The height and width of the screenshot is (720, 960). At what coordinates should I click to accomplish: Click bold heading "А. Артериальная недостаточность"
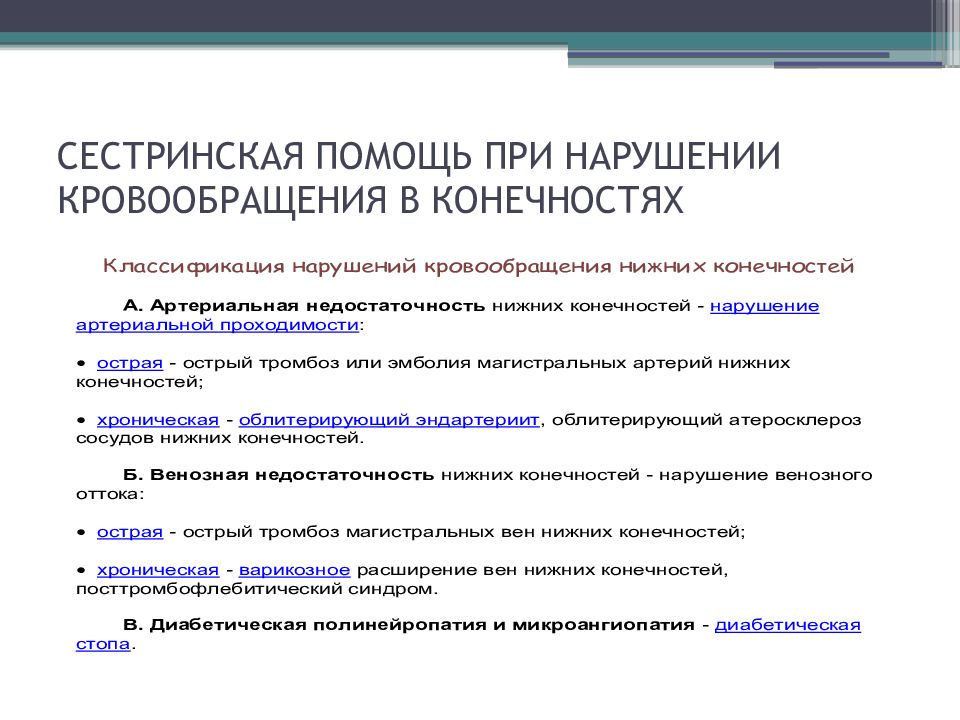[x=304, y=306]
